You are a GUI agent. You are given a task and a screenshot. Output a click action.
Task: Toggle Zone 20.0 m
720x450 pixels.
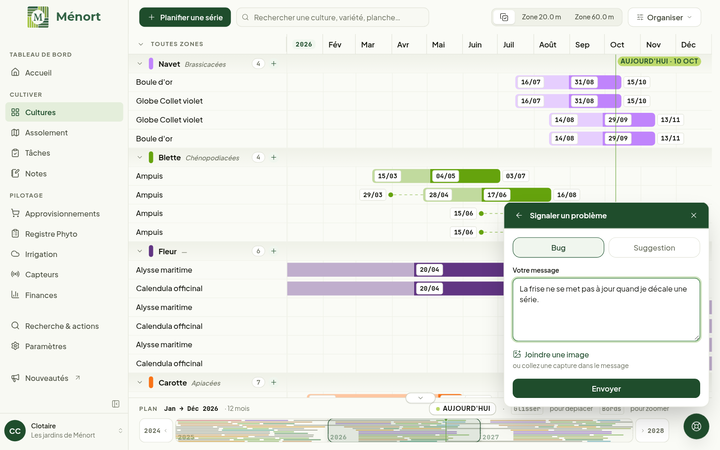pos(541,17)
